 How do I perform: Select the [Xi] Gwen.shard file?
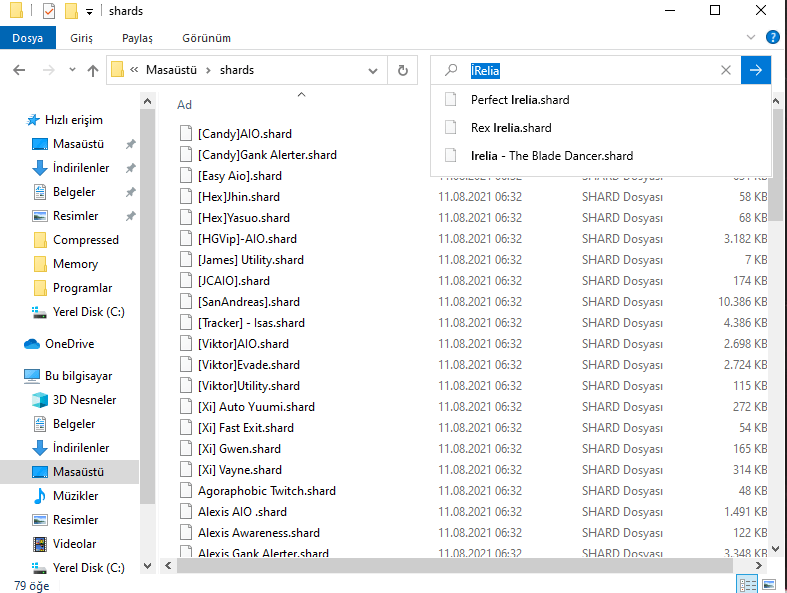pyautogui.click(x=239, y=449)
